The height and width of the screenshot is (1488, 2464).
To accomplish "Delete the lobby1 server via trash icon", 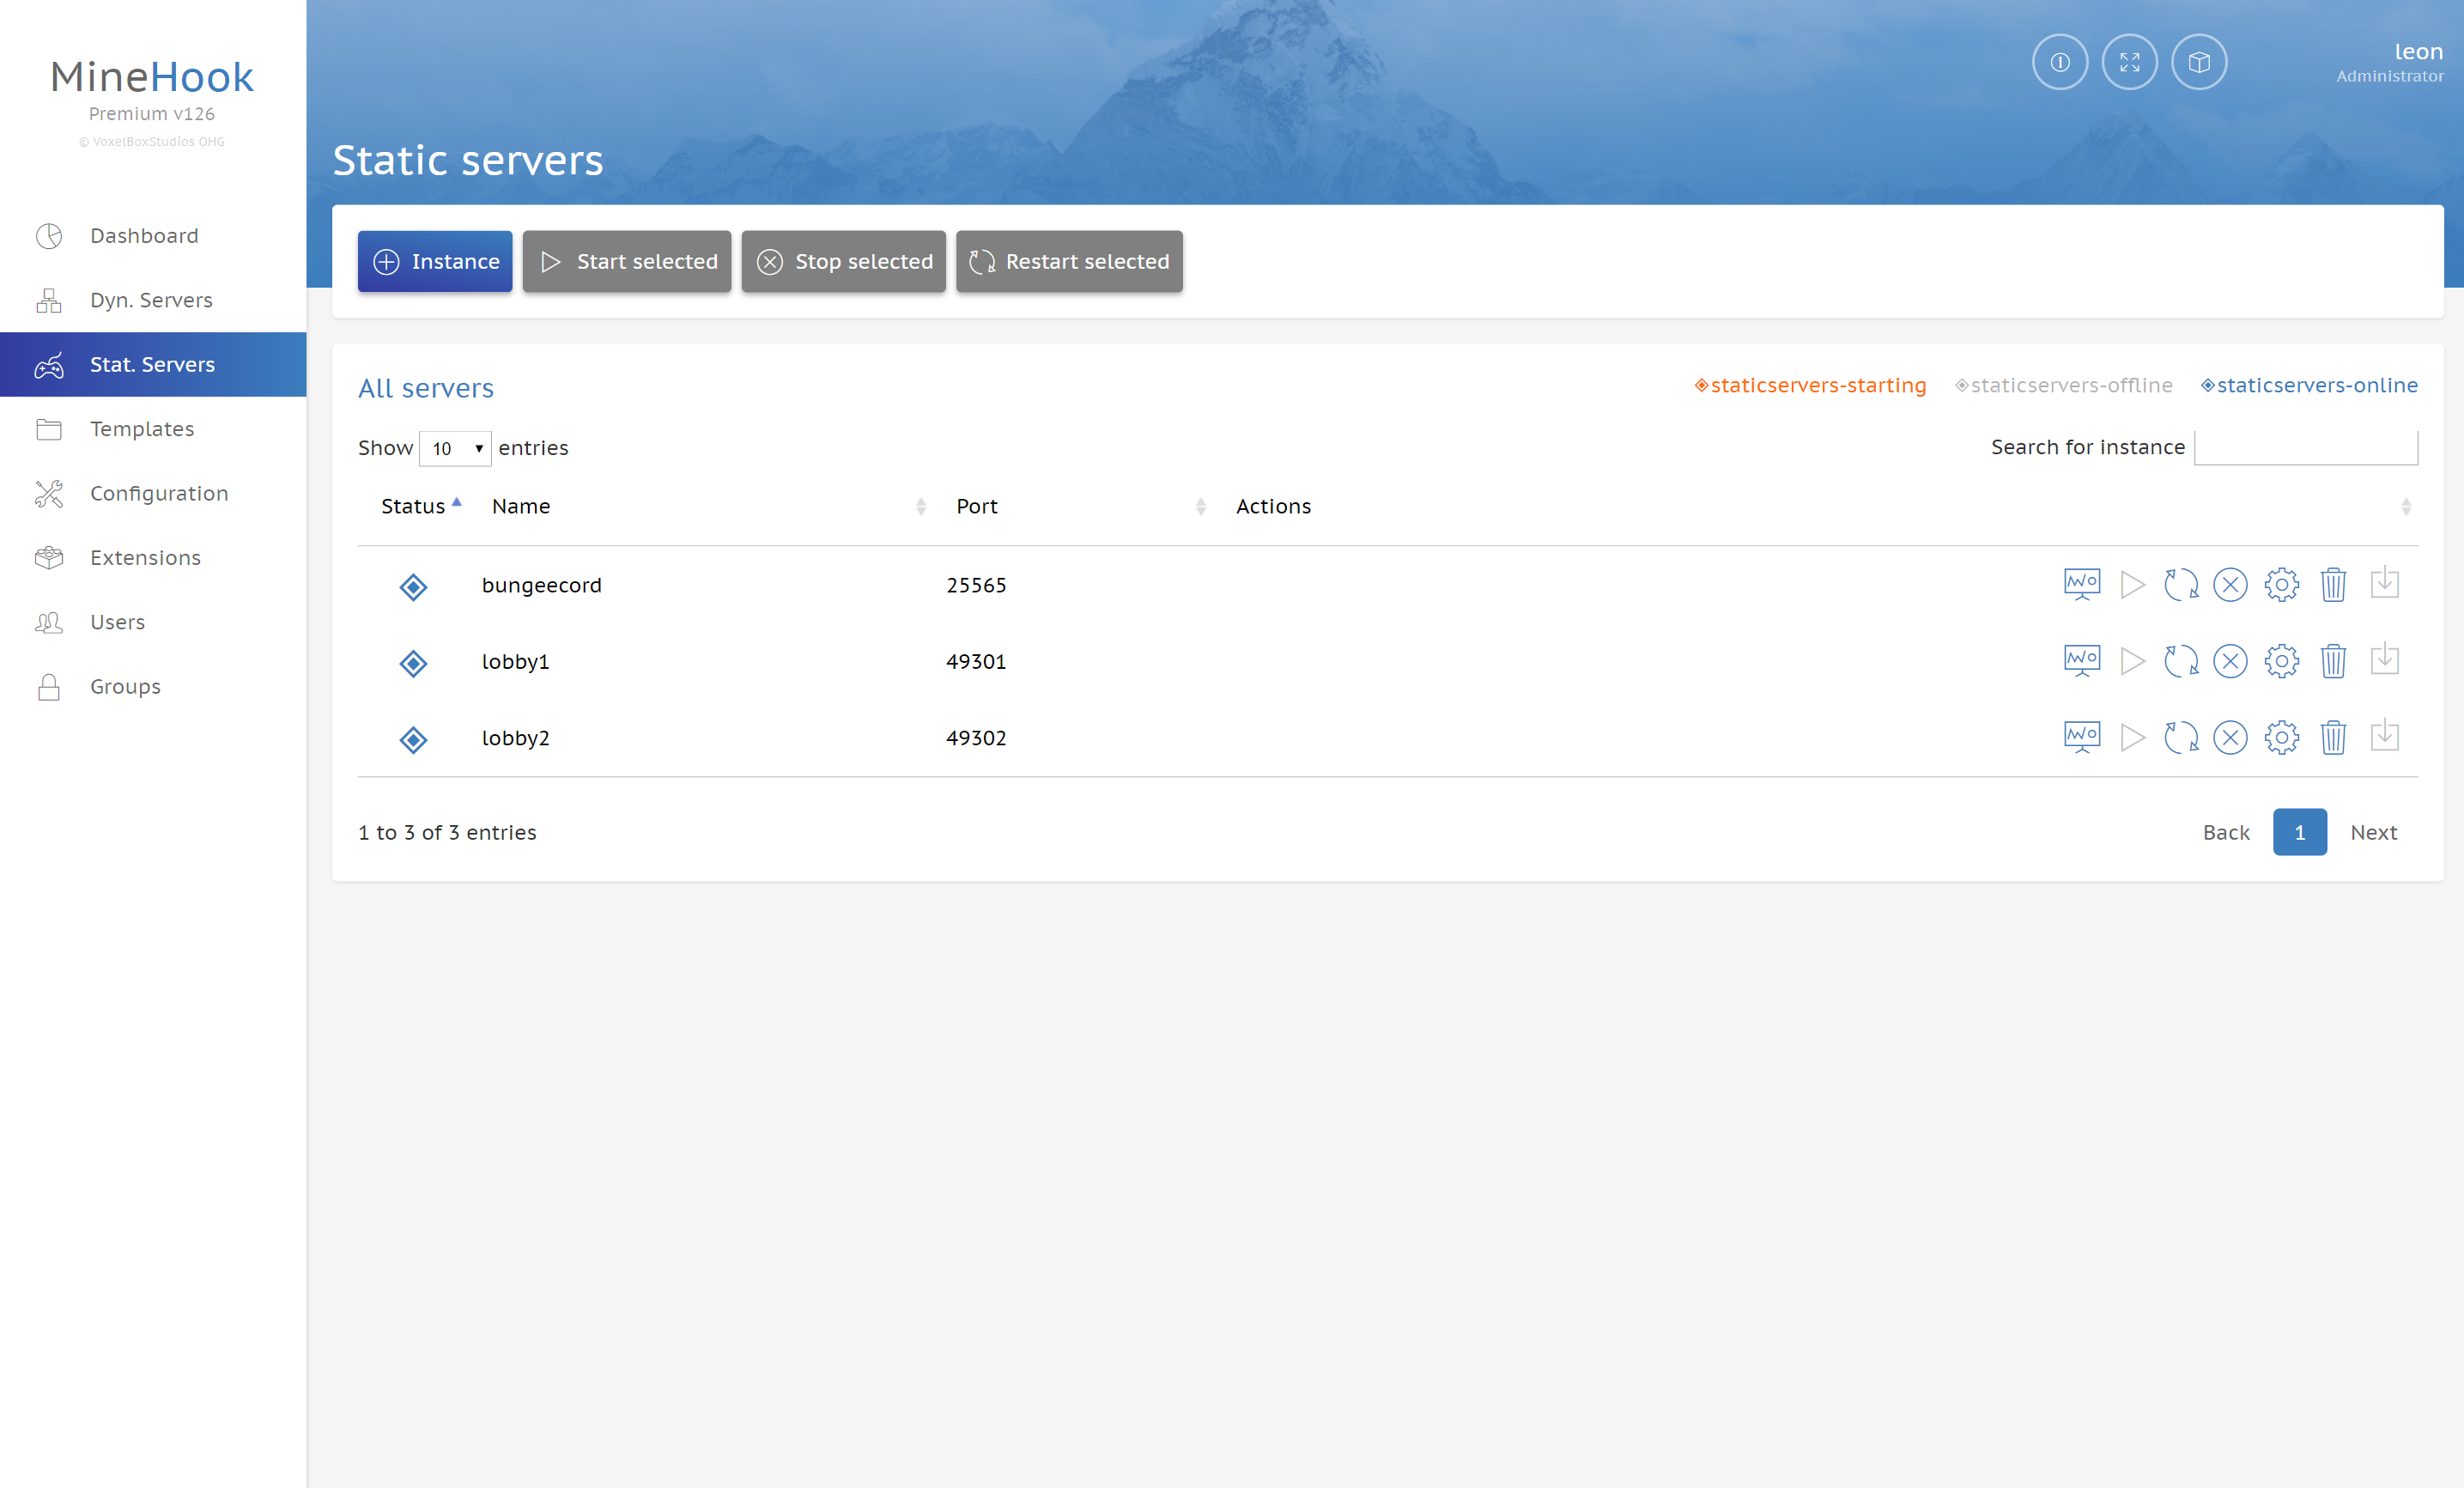I will click(x=2332, y=661).
